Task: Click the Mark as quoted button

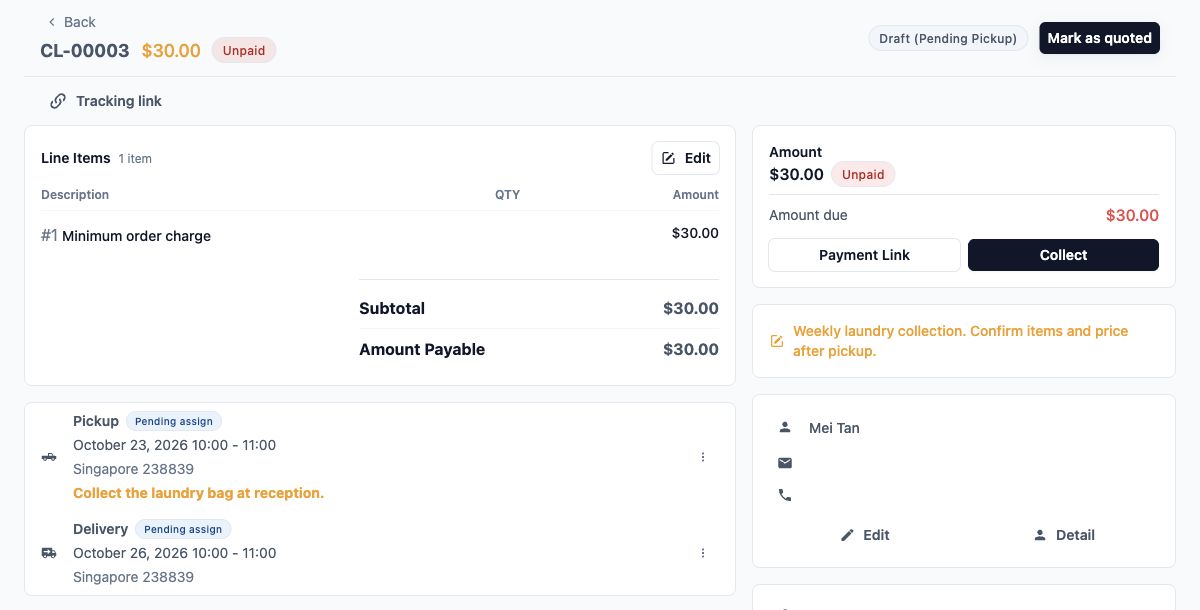Action: [x=1099, y=38]
